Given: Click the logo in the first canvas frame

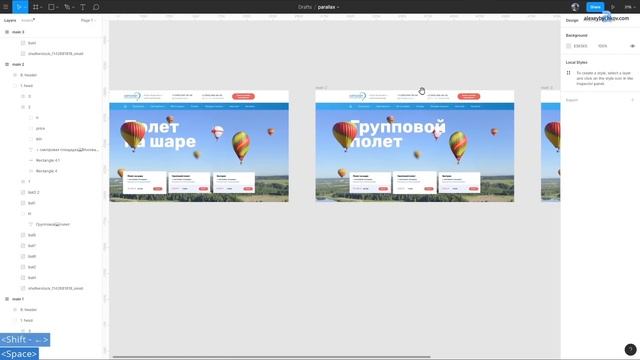Looking at the screenshot, I should pos(132,96).
